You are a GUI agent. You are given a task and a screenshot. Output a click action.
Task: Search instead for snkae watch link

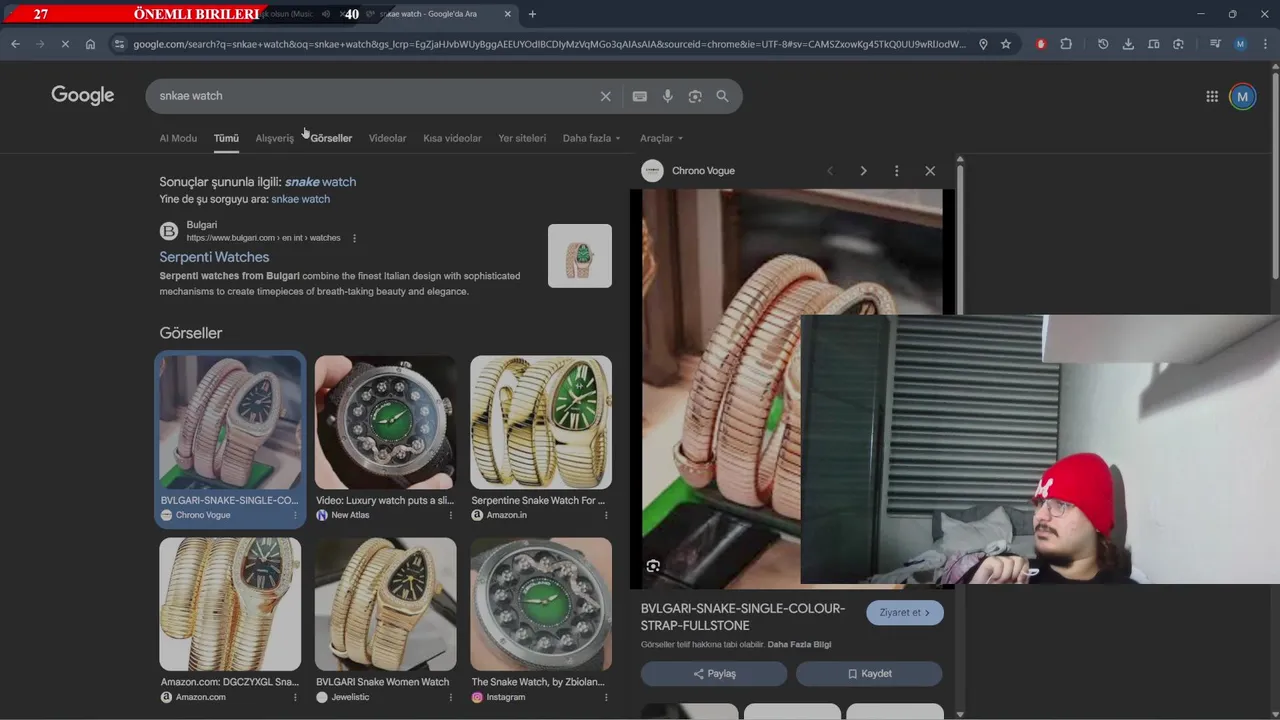[300, 199]
